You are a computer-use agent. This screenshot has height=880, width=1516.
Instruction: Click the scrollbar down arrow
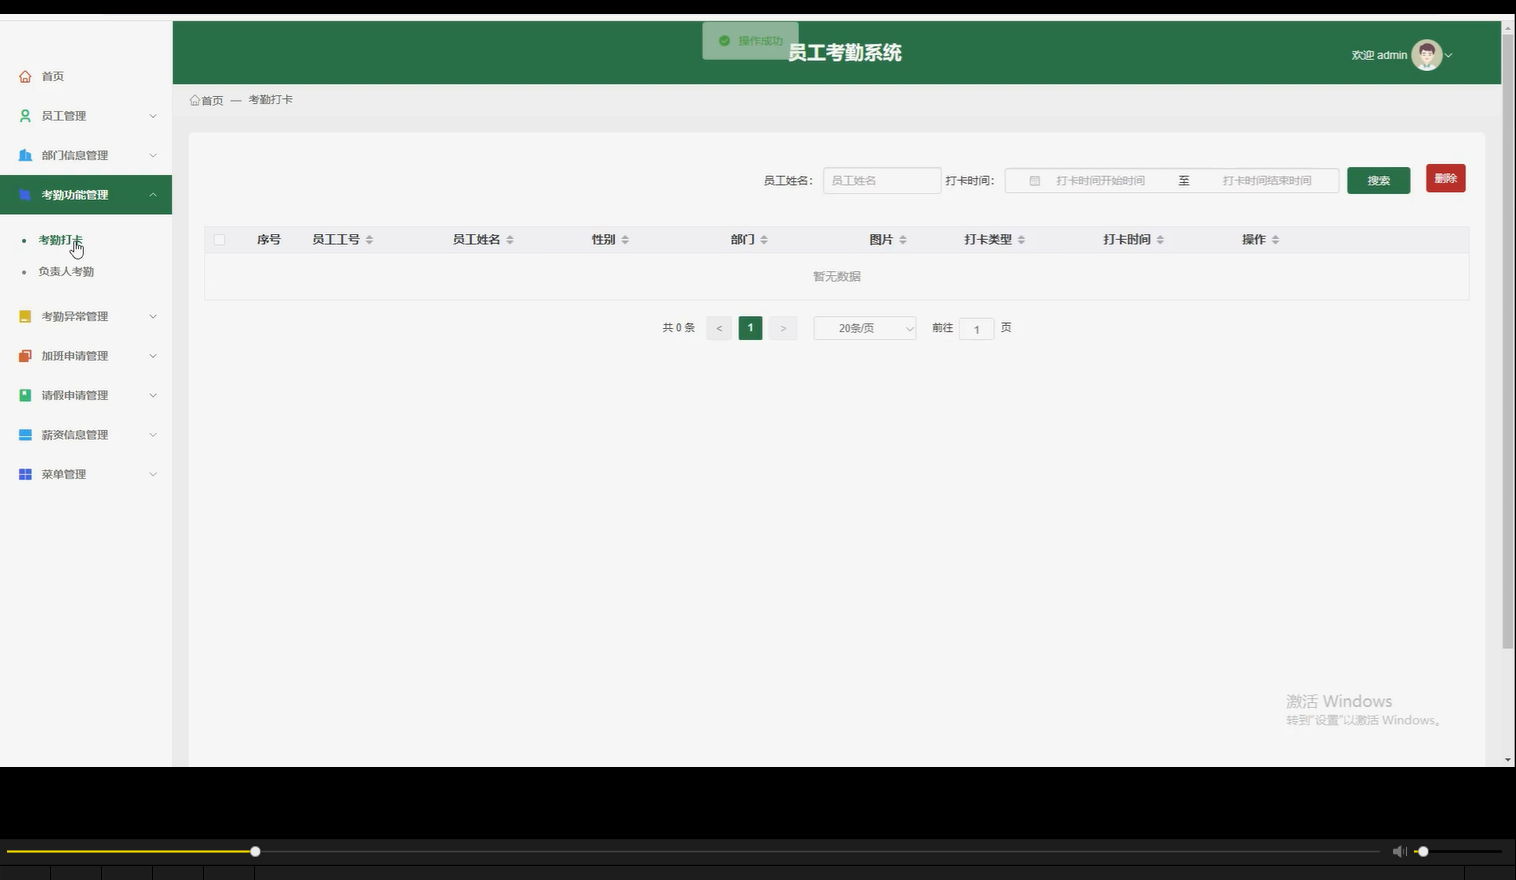click(1508, 760)
